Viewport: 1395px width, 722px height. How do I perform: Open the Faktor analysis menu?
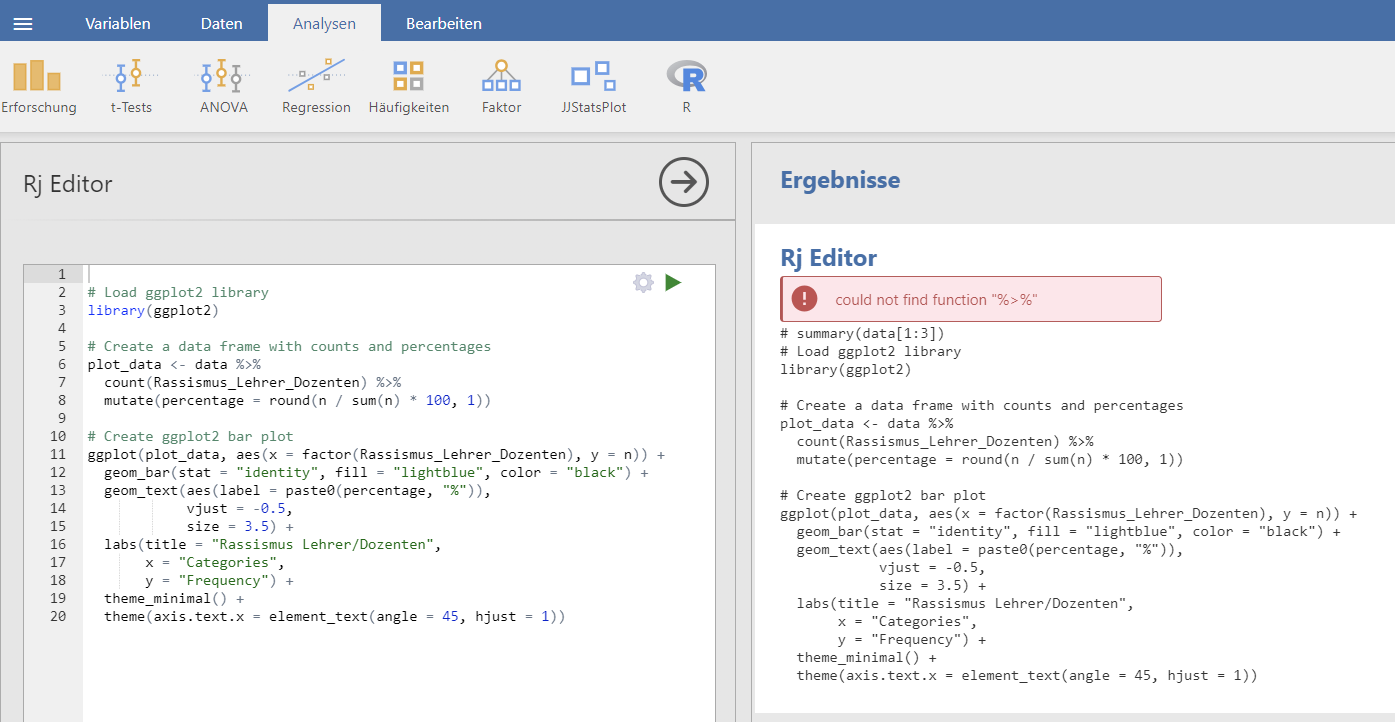click(x=501, y=87)
